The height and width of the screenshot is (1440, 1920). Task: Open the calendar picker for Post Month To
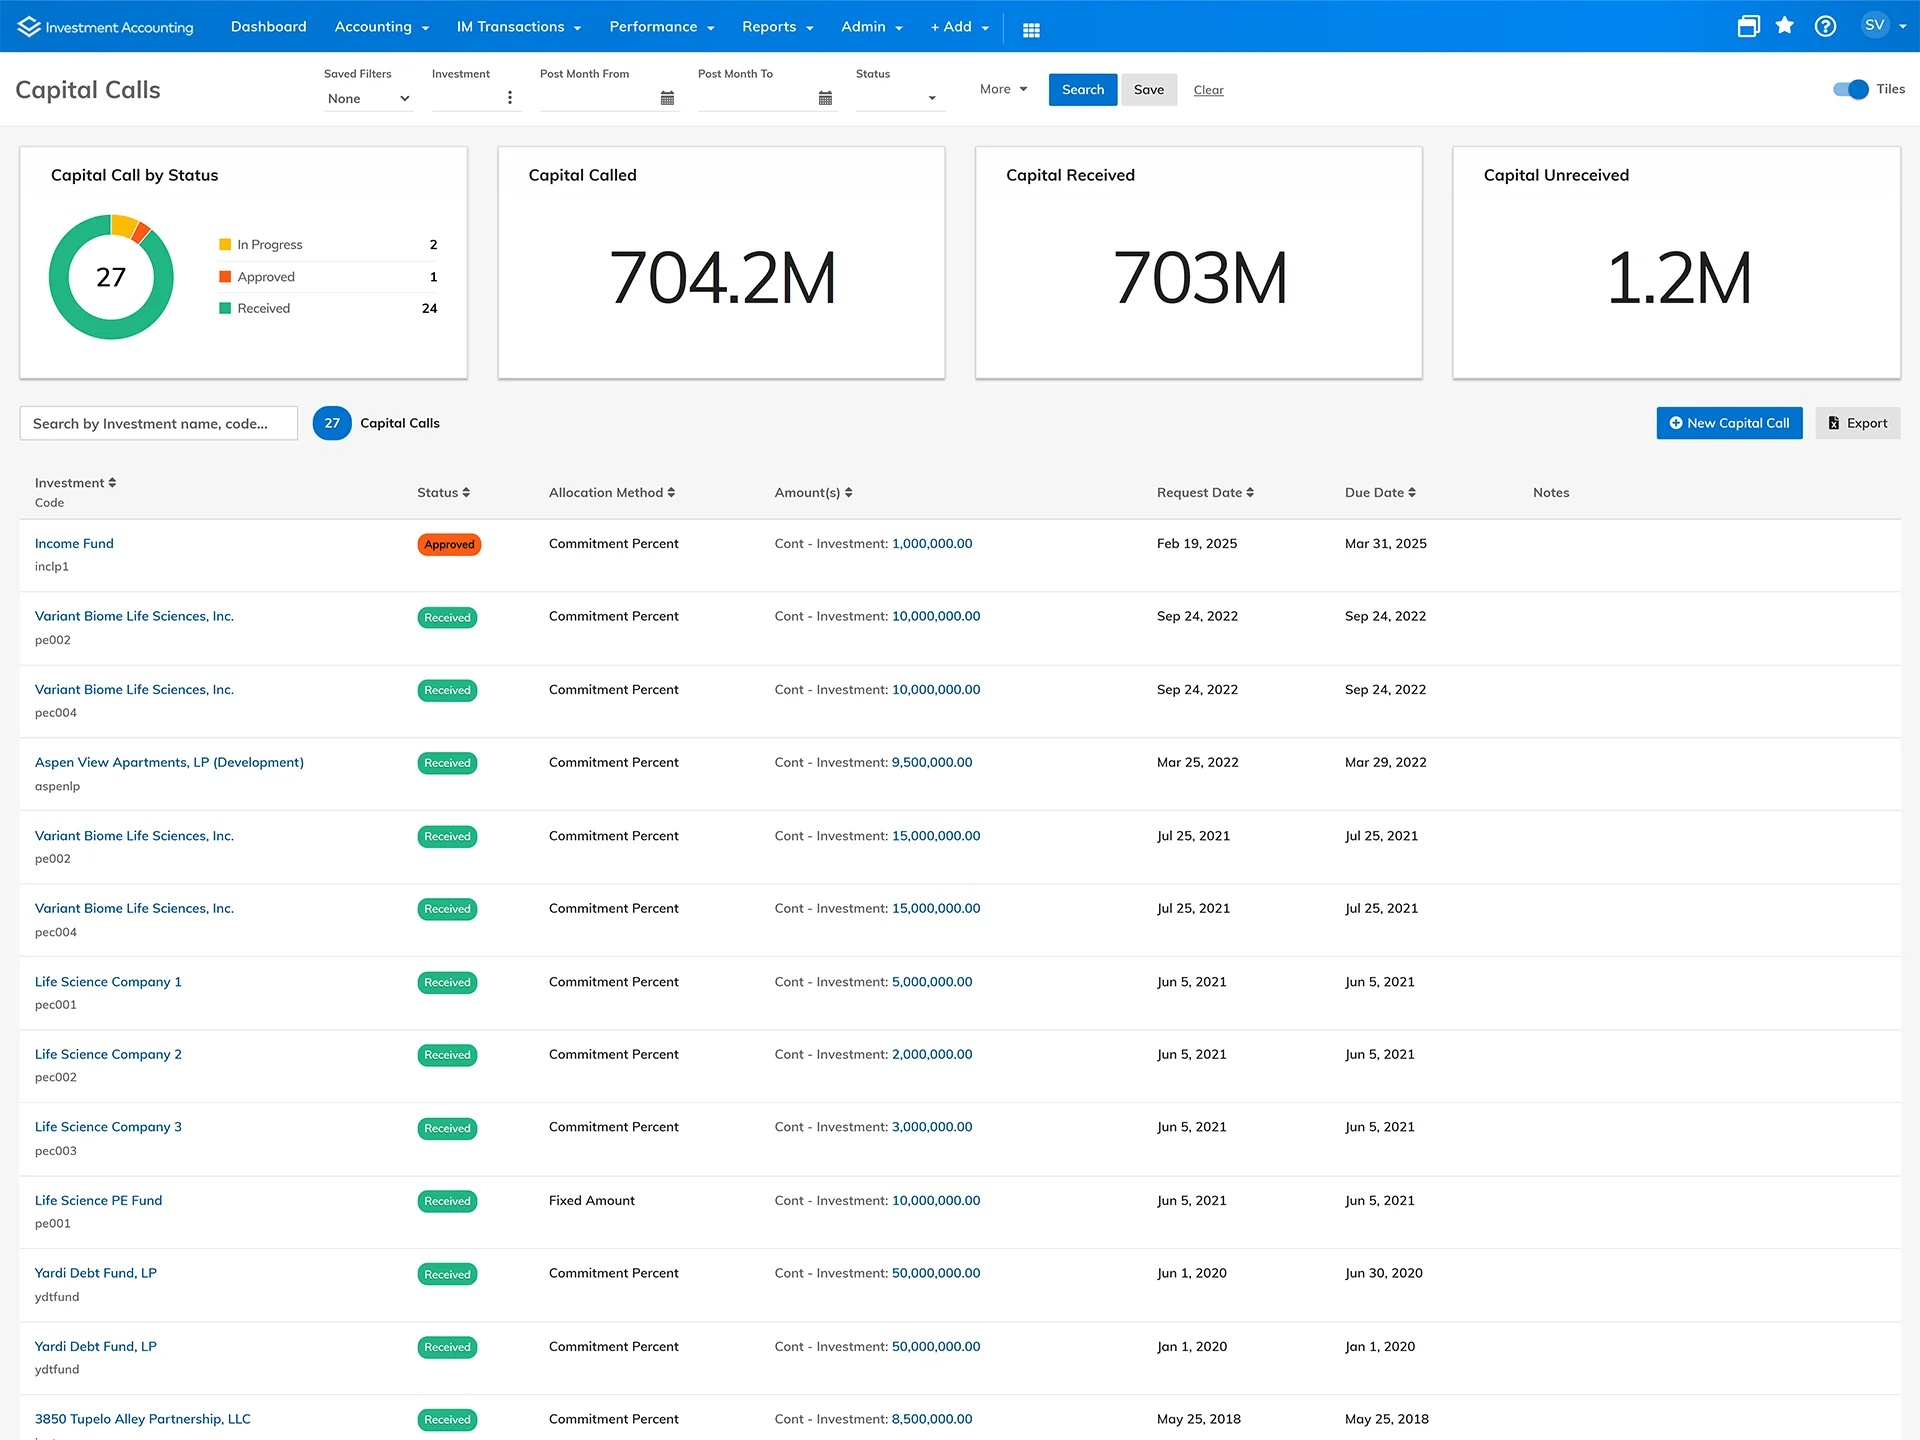pos(825,97)
